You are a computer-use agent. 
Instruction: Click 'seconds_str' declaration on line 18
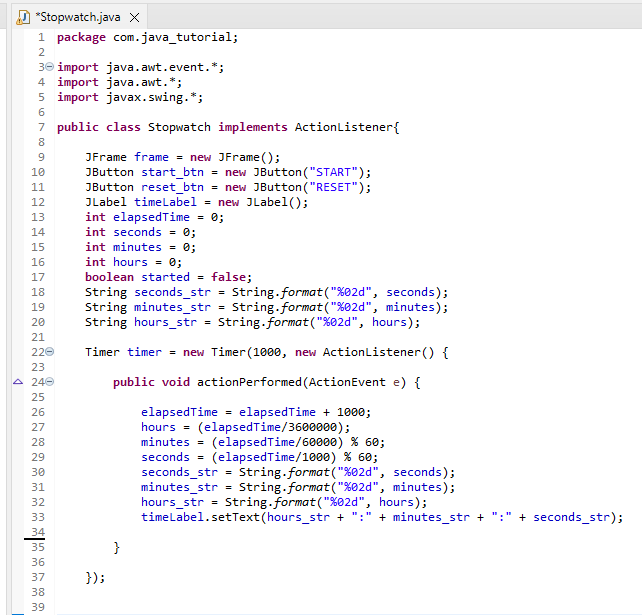pyautogui.click(x=172, y=292)
